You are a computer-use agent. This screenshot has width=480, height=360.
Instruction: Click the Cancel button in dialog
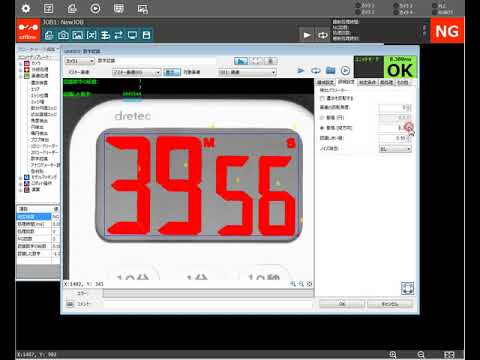(x=390, y=304)
